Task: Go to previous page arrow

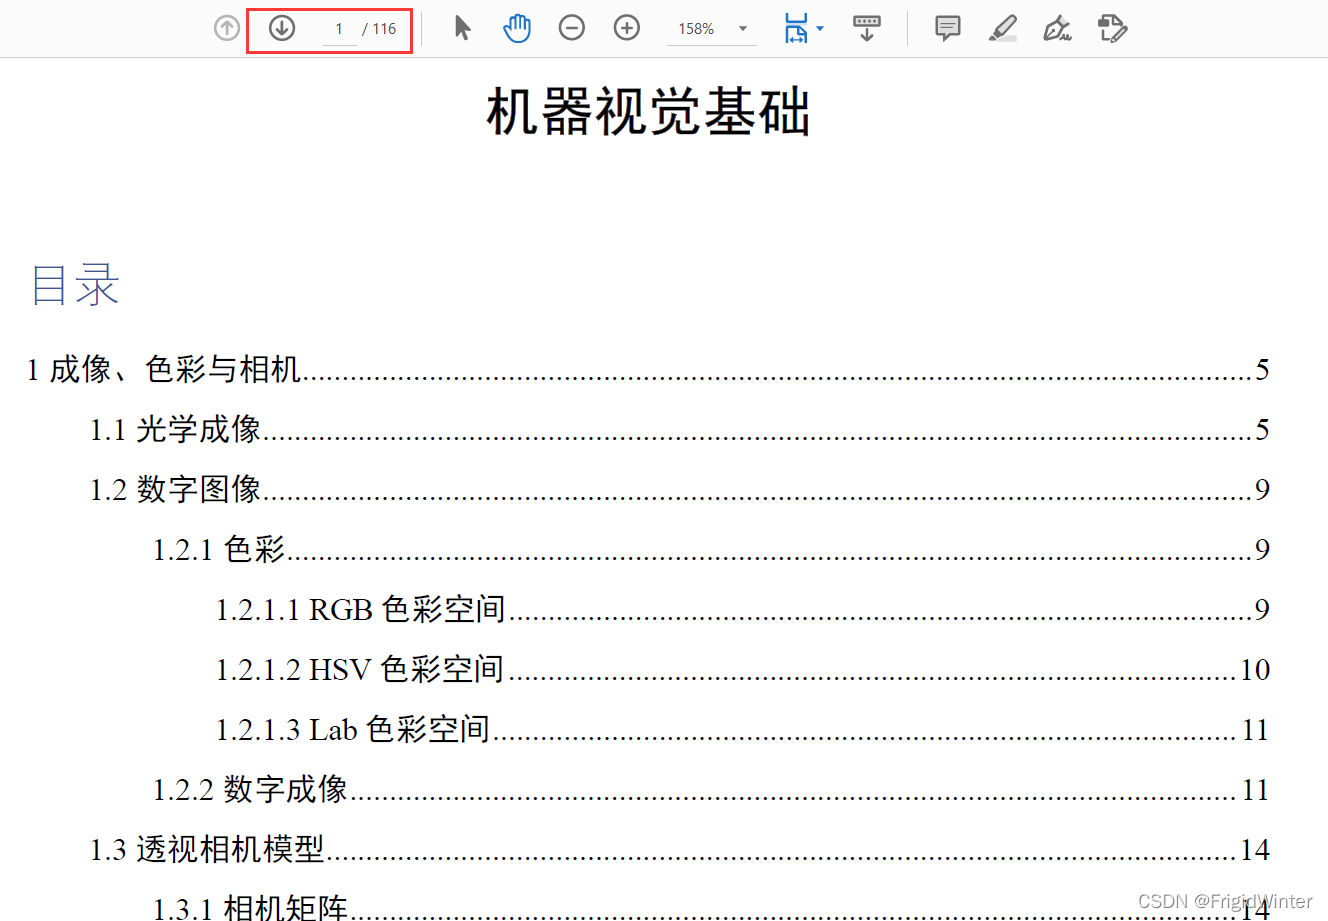Action: coord(227,28)
